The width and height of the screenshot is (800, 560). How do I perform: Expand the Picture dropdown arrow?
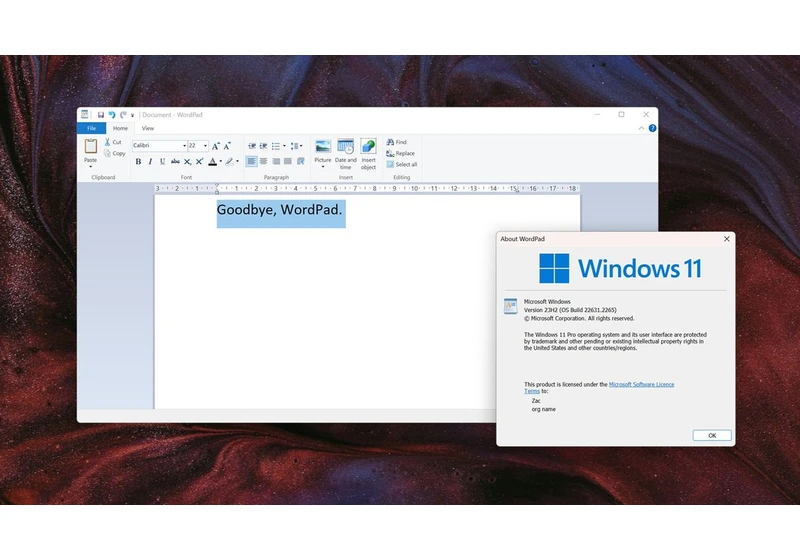(322, 167)
